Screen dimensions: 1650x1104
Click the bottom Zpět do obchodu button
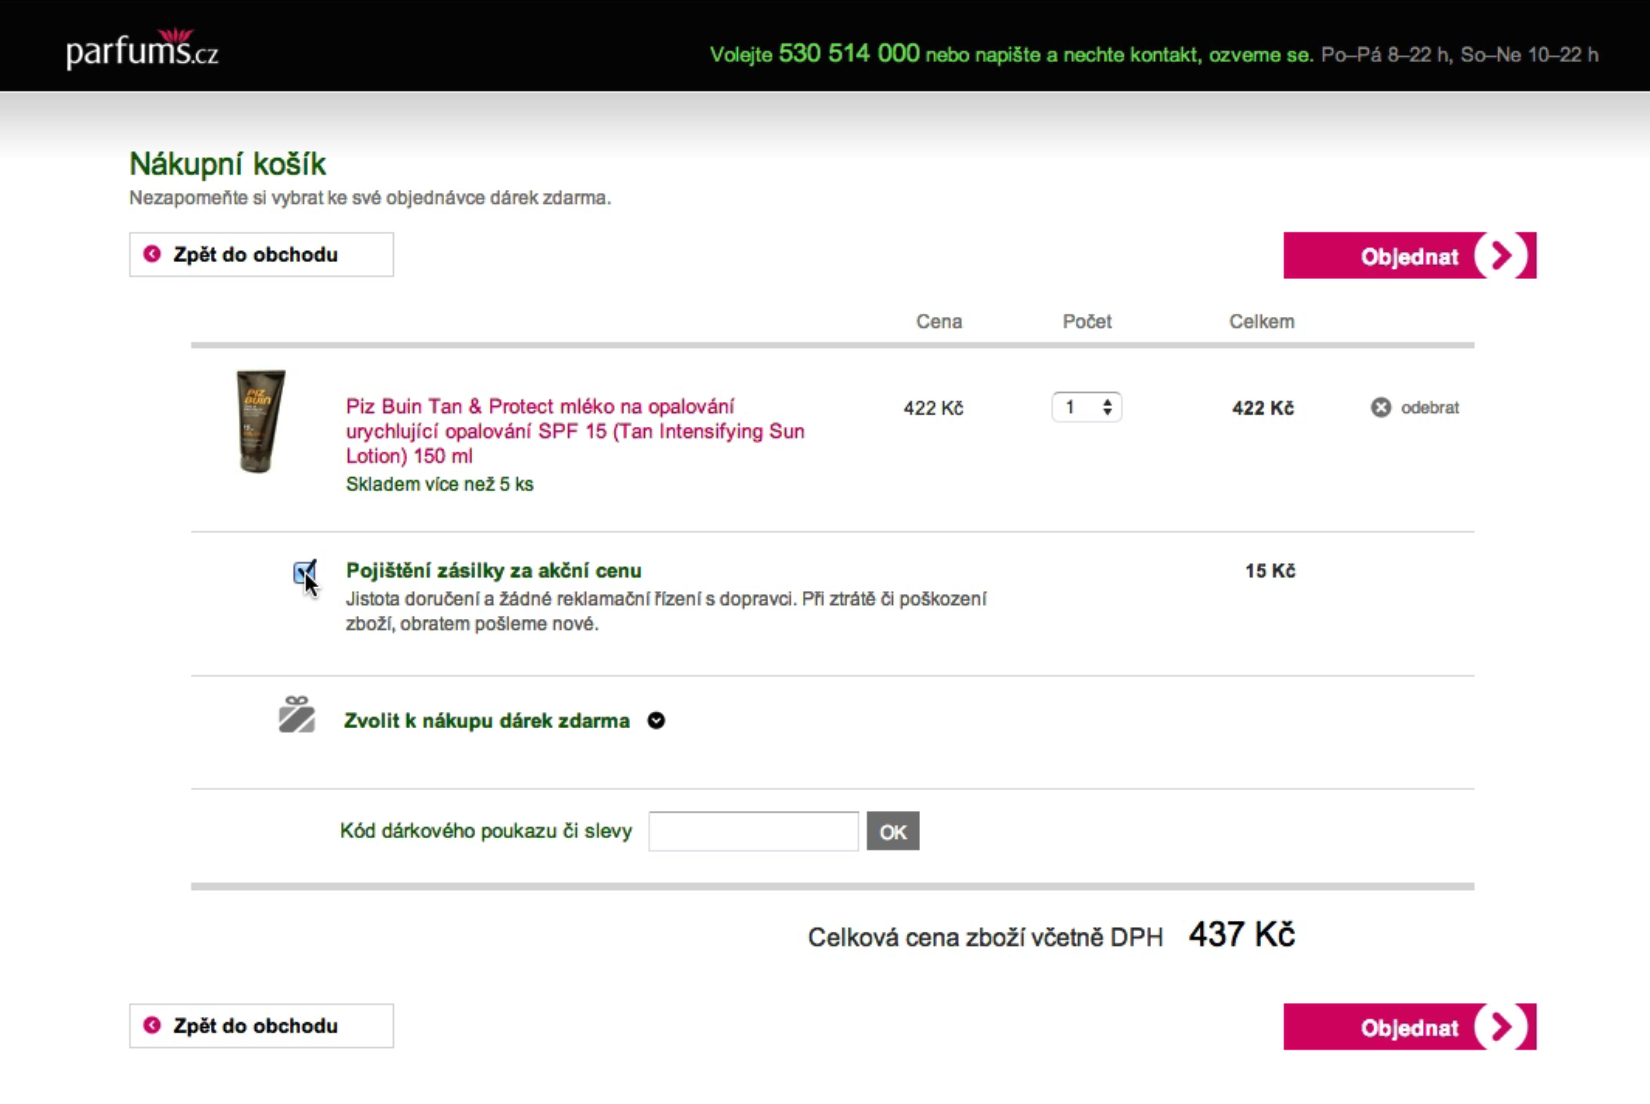point(261,1026)
